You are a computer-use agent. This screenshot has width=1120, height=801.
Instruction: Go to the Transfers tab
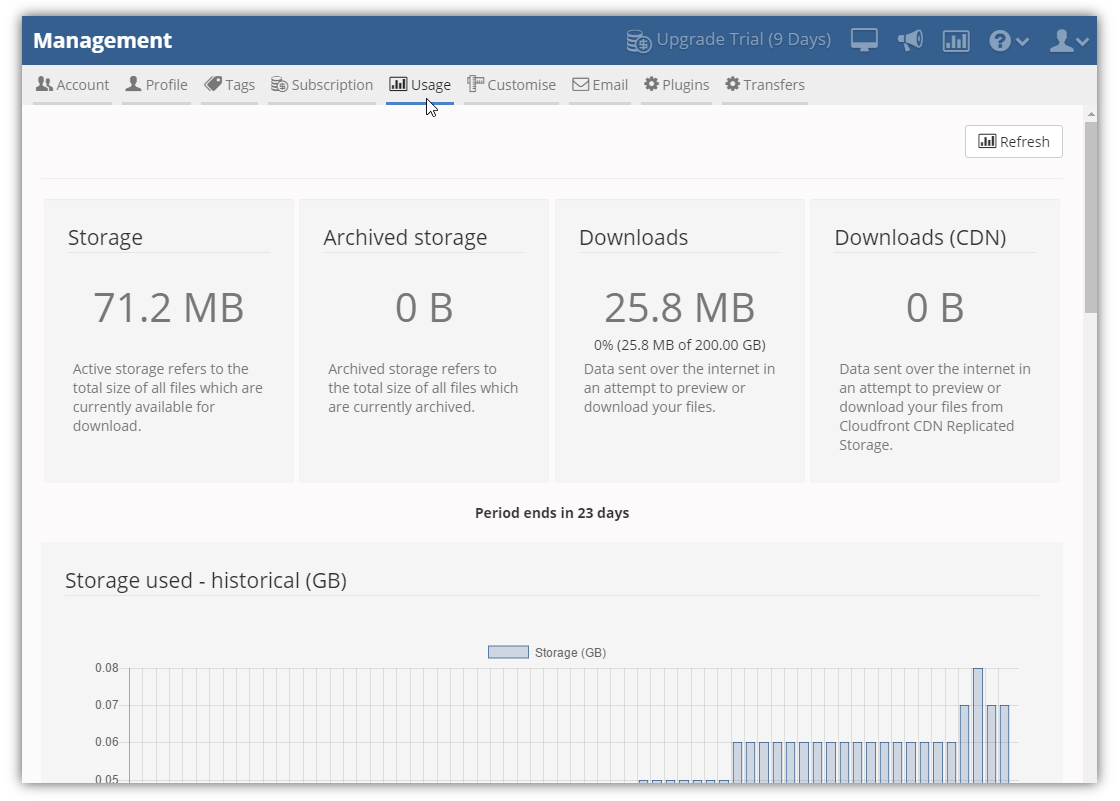point(765,85)
